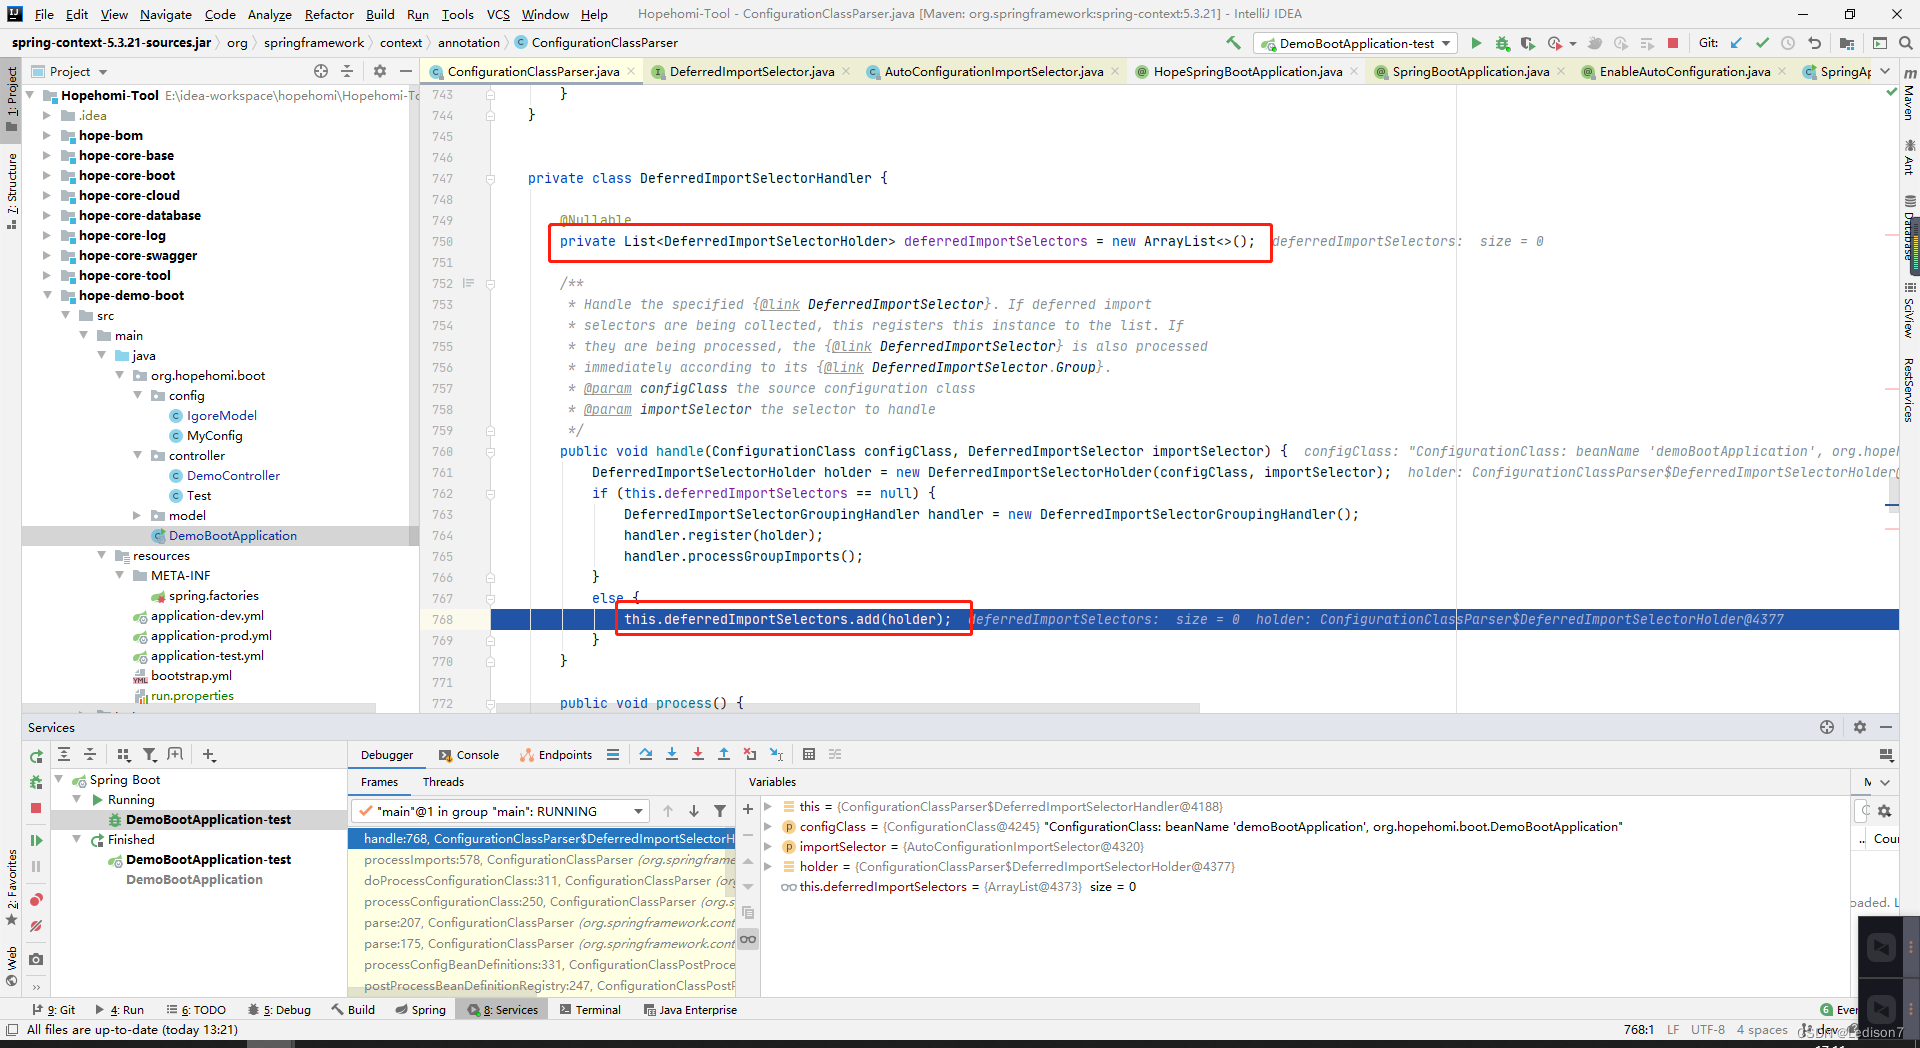Toggle the glasses watches-view button
The height and width of the screenshot is (1048, 1920).
748,939
